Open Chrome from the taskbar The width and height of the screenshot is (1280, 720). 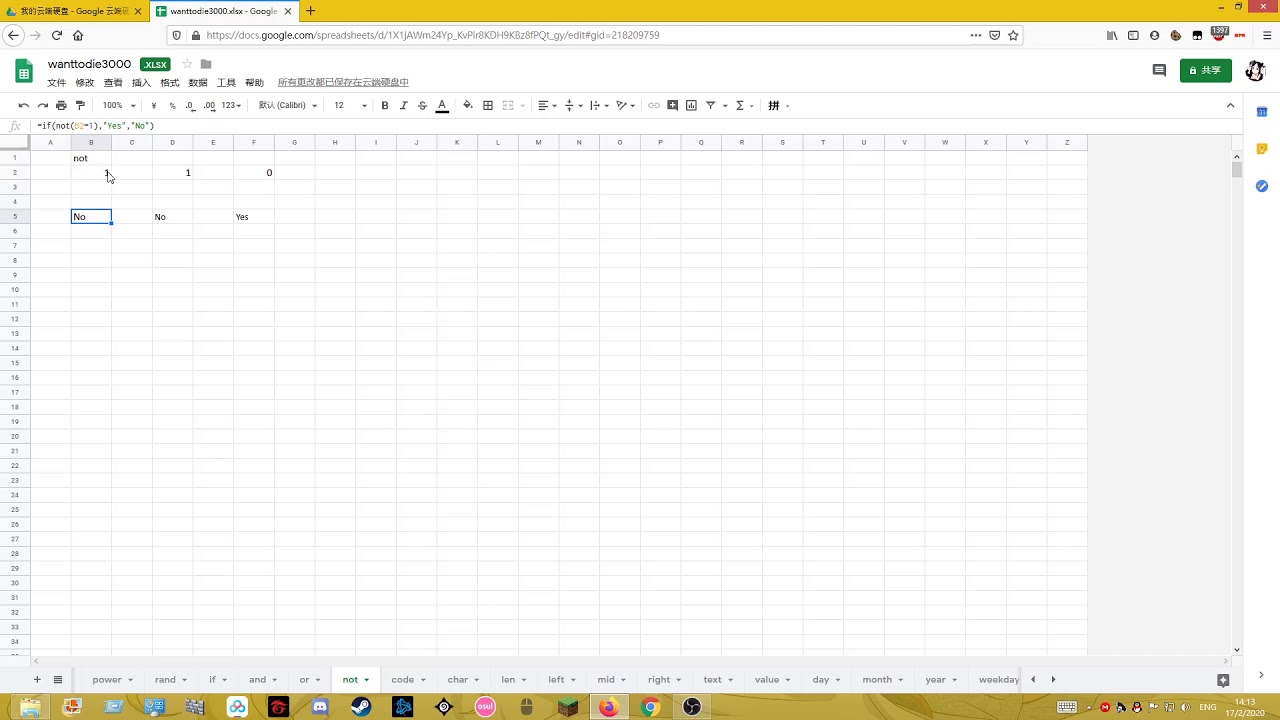[x=650, y=707]
